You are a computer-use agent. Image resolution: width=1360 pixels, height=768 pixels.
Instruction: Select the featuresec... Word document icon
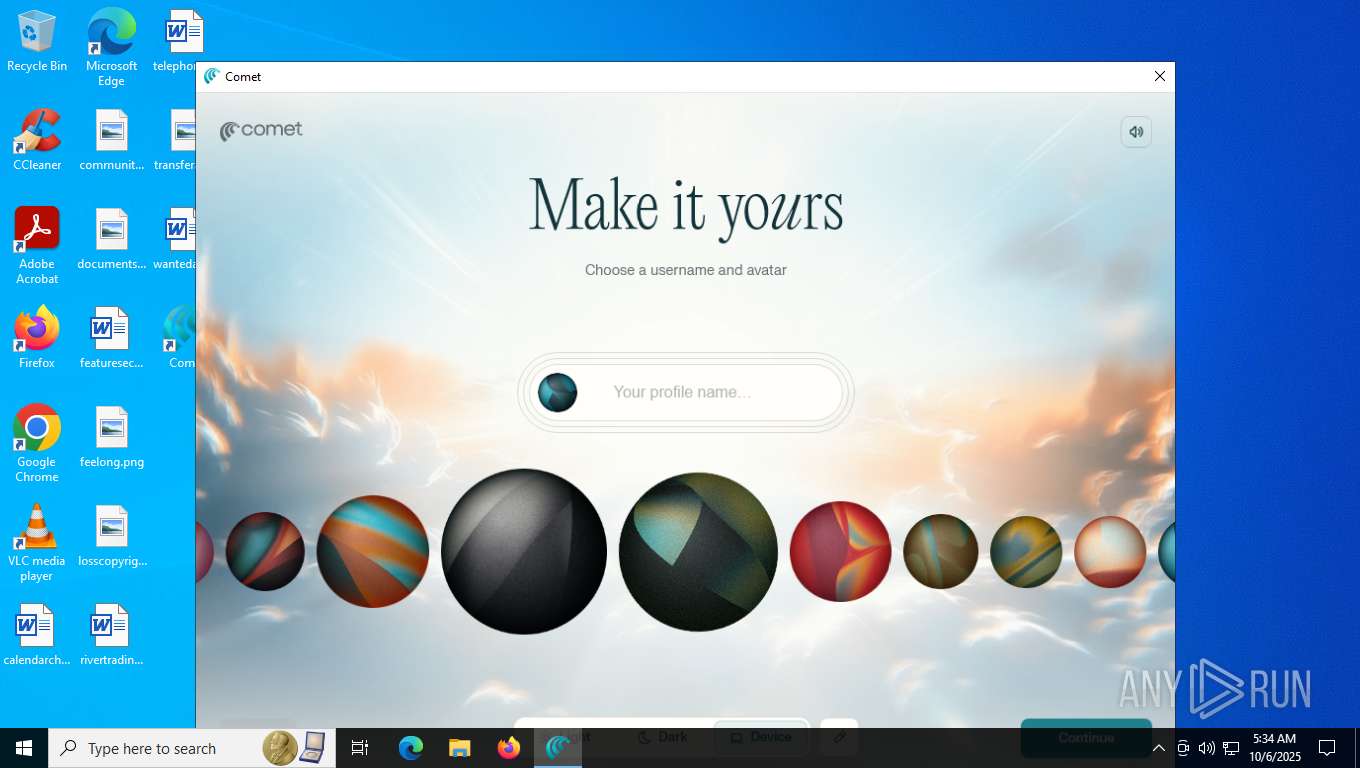pyautogui.click(x=112, y=338)
